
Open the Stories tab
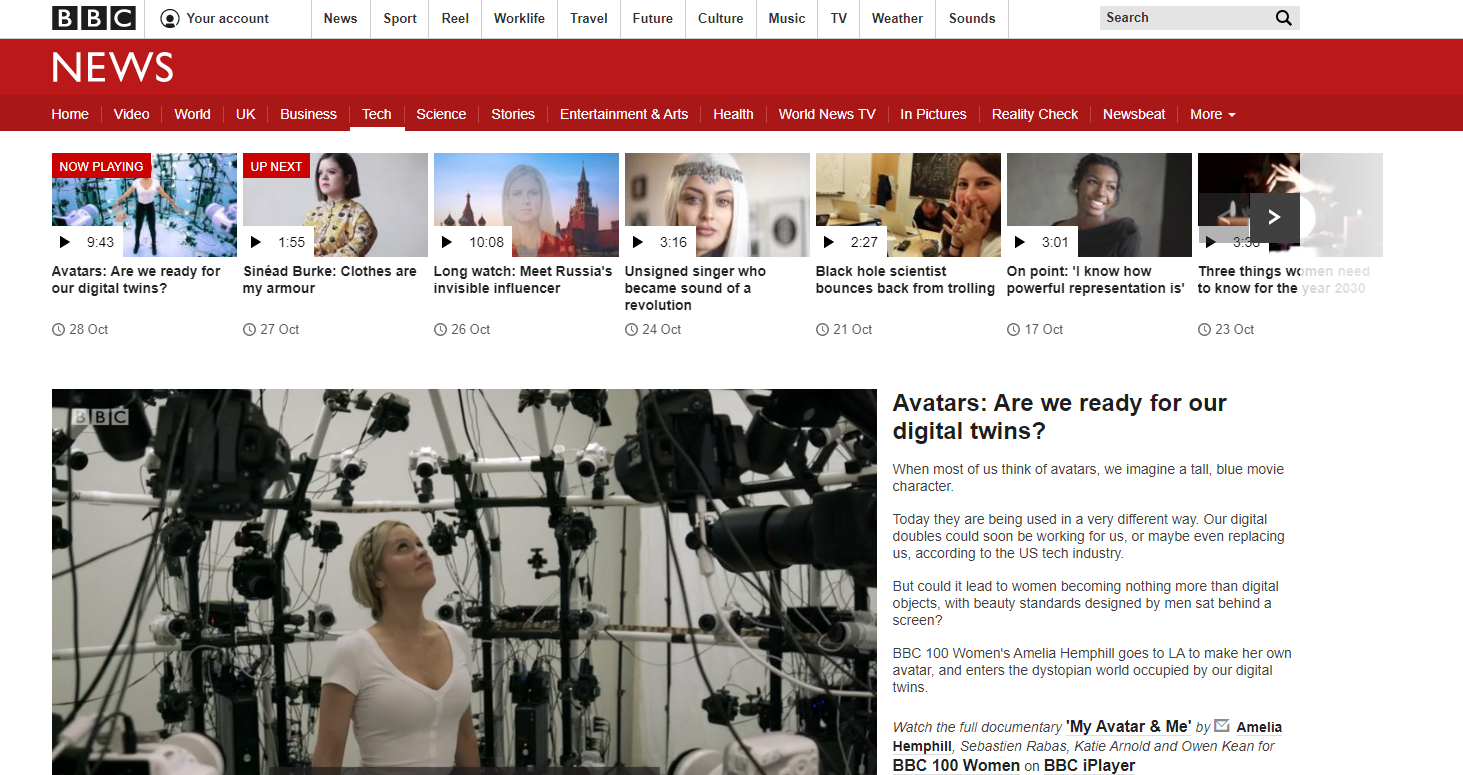point(513,114)
